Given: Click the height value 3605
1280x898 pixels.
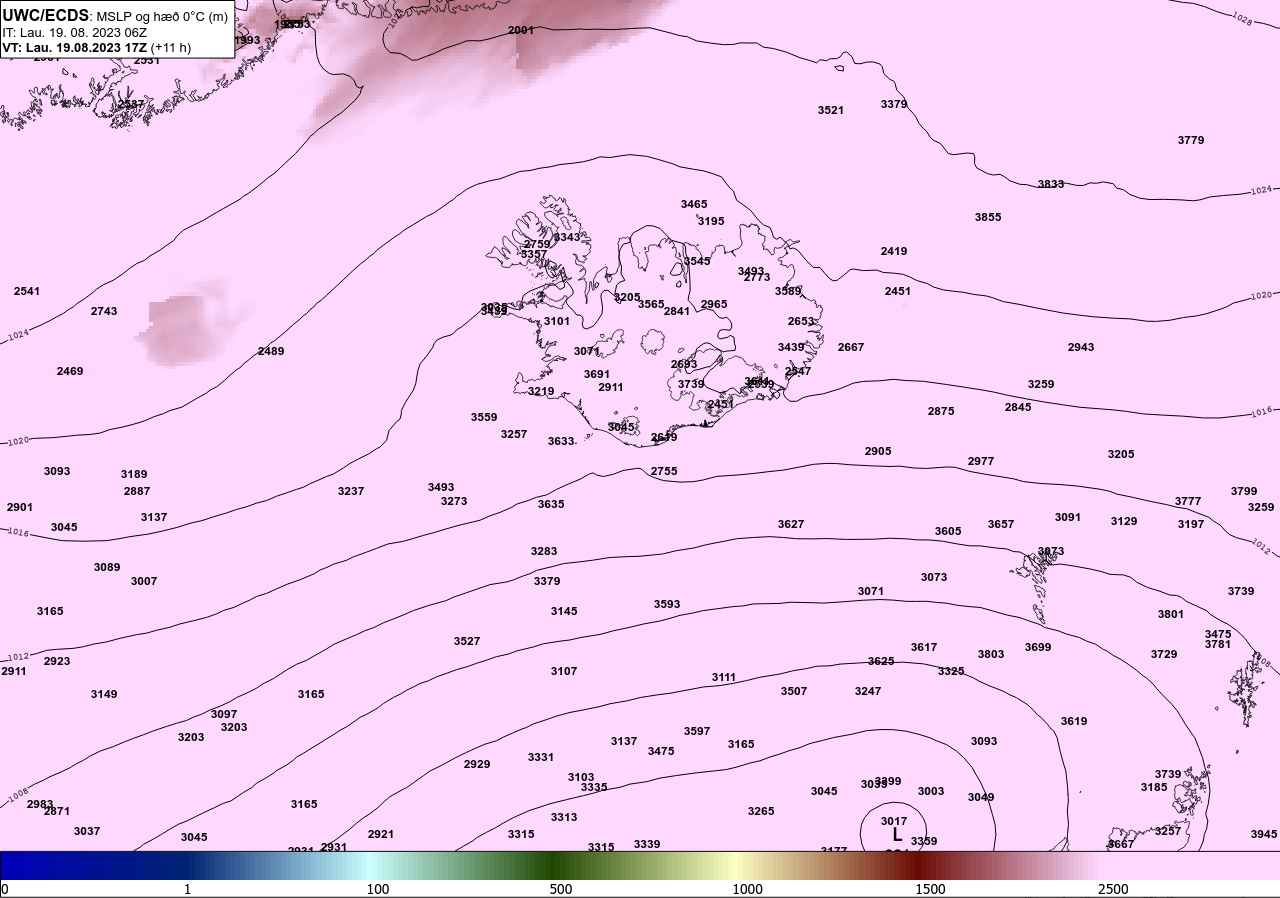Looking at the screenshot, I should pos(948,531).
